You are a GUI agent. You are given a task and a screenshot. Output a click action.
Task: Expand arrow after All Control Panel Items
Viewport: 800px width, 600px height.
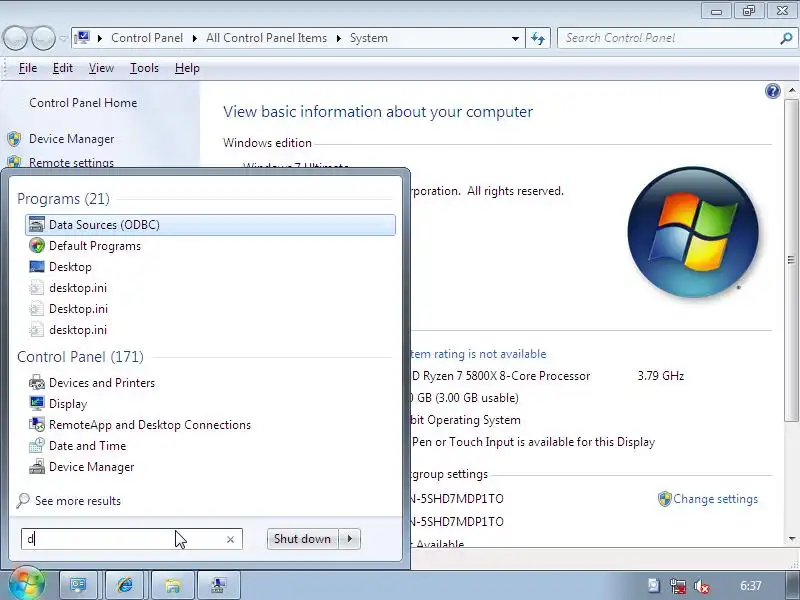[x=338, y=38]
